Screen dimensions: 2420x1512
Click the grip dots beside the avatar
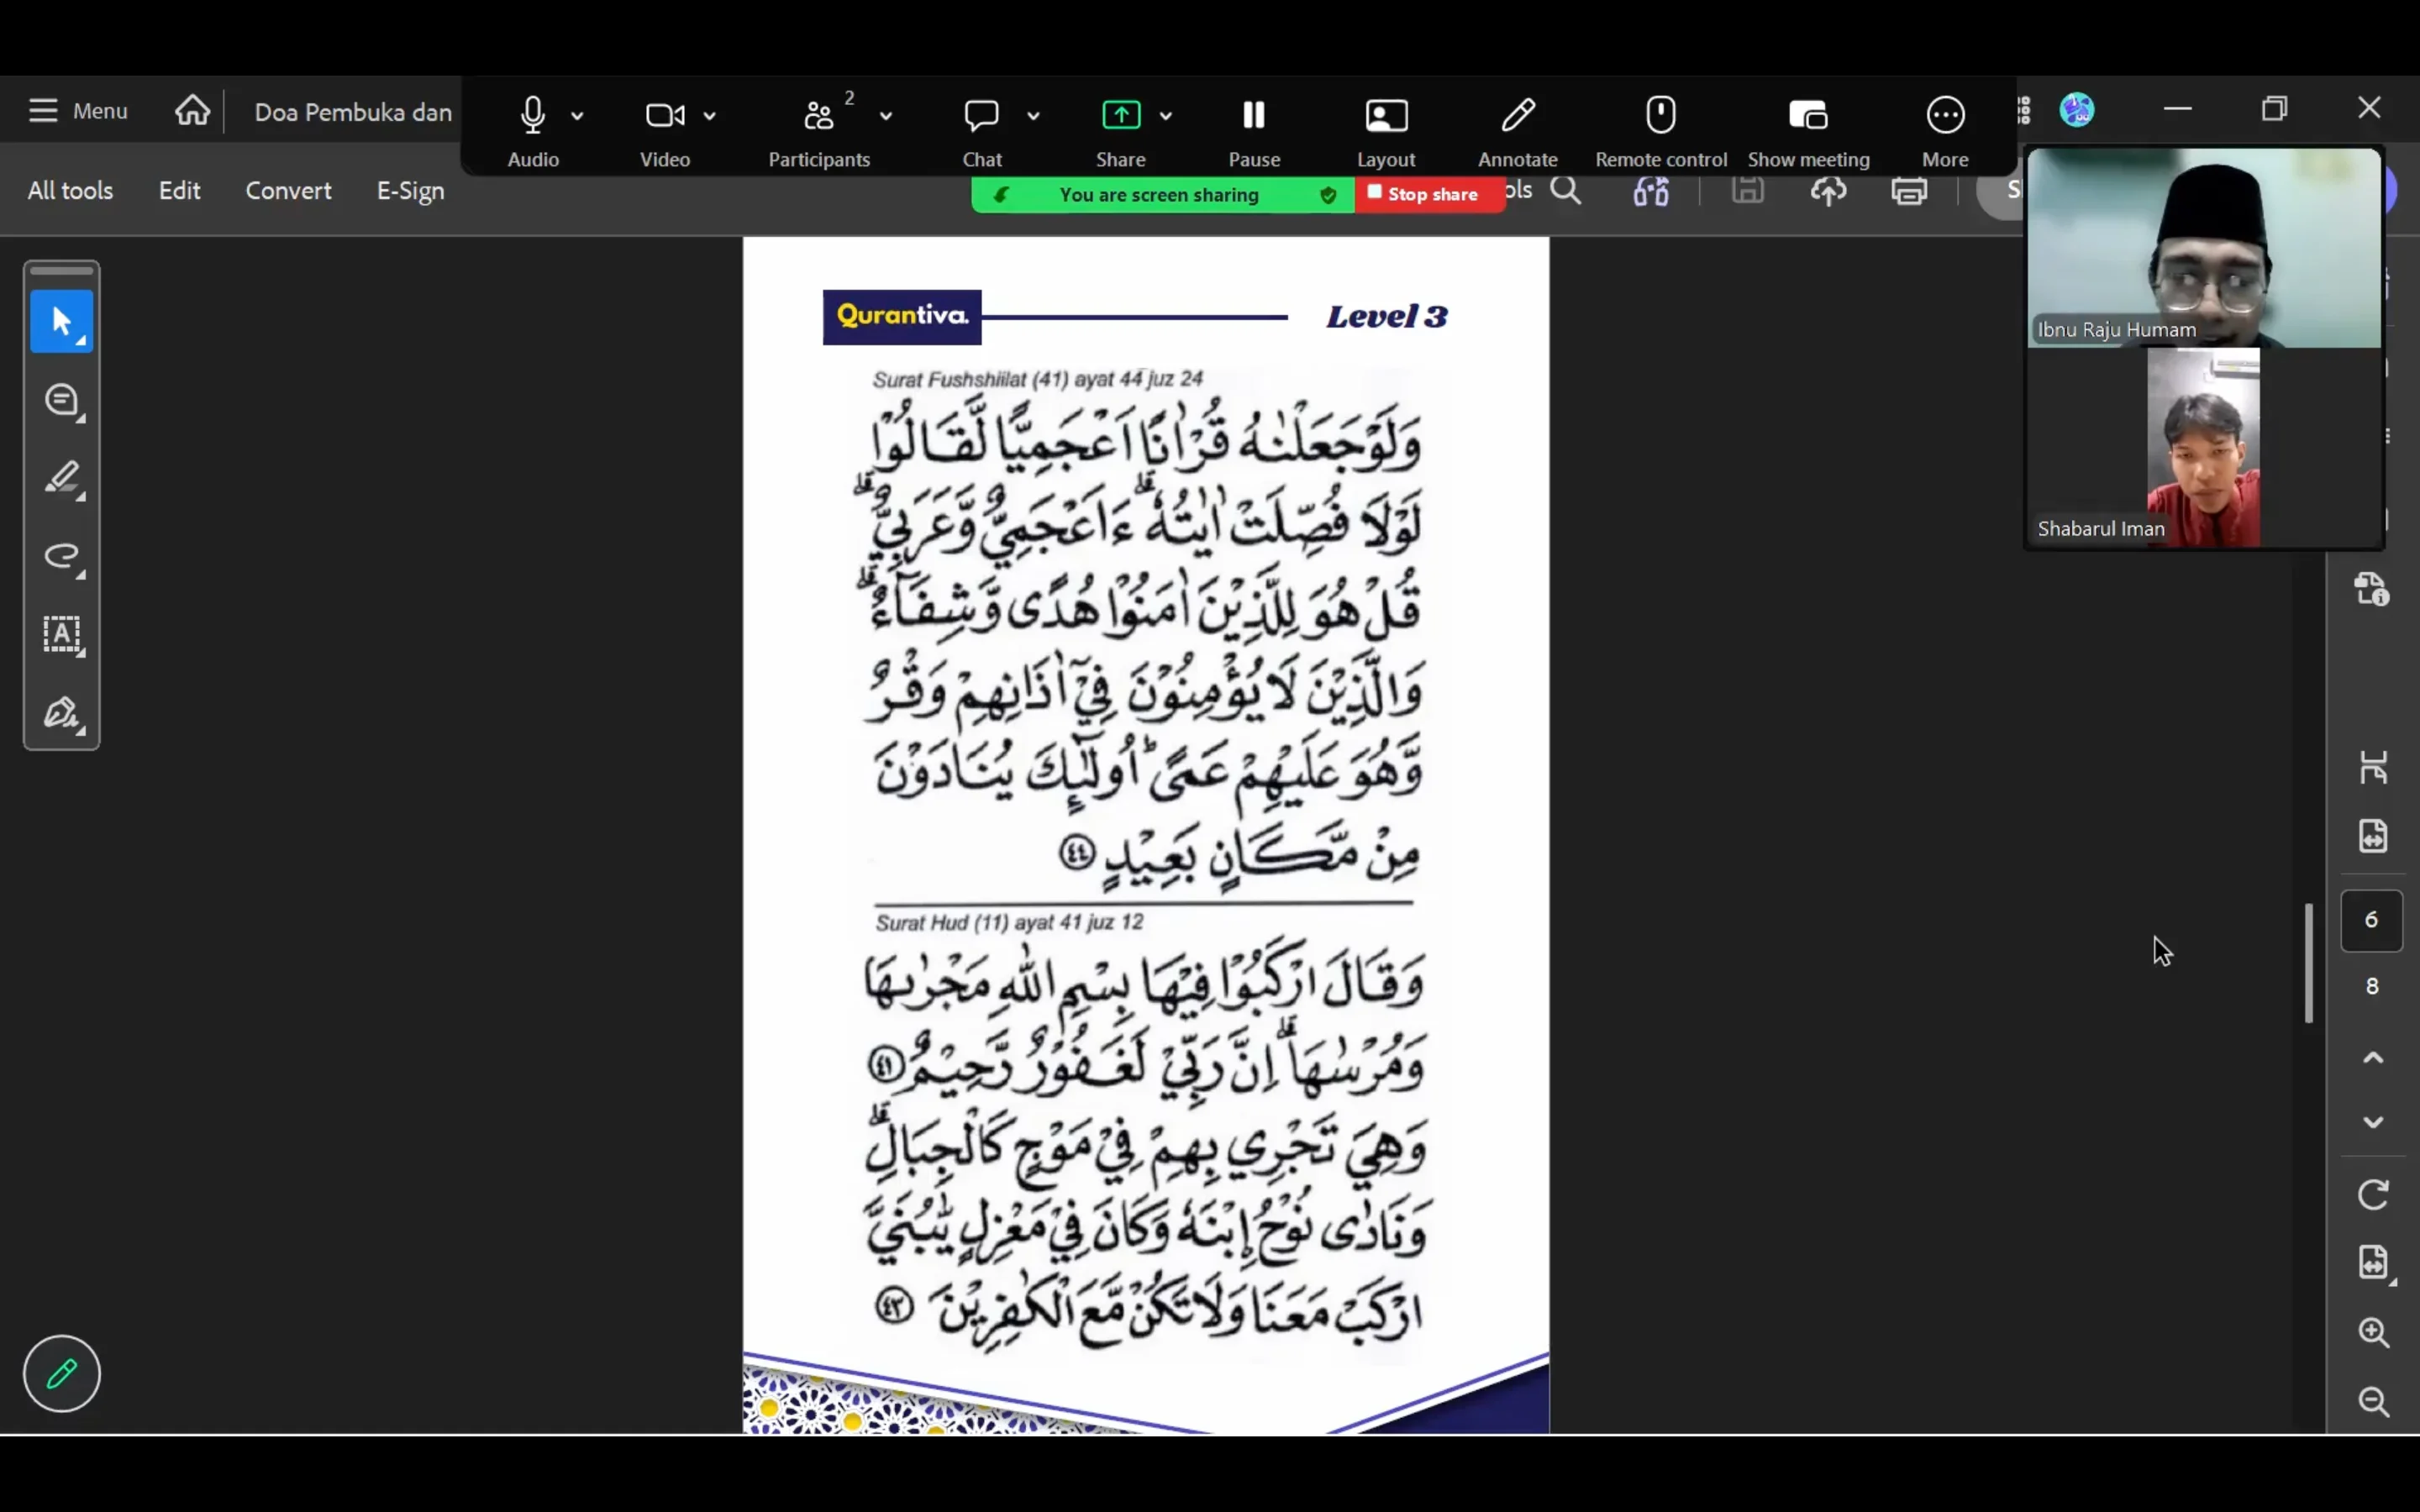point(2024,110)
